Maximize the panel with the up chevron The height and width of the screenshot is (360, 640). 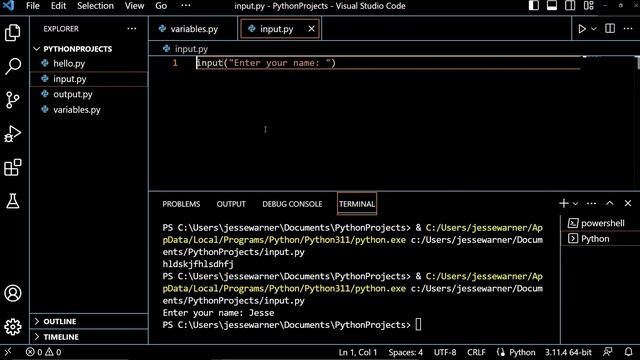click(610, 203)
